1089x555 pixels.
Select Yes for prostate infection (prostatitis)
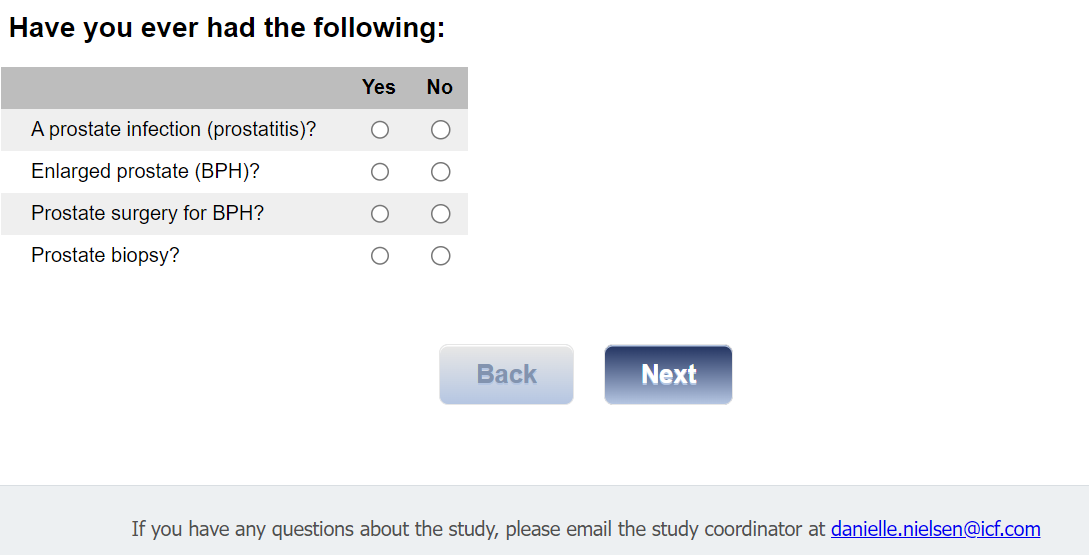tap(380, 130)
